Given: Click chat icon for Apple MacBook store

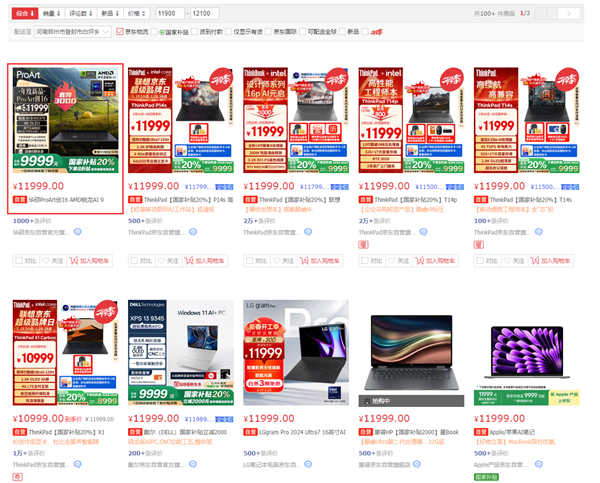Looking at the screenshot, I should [539, 464].
